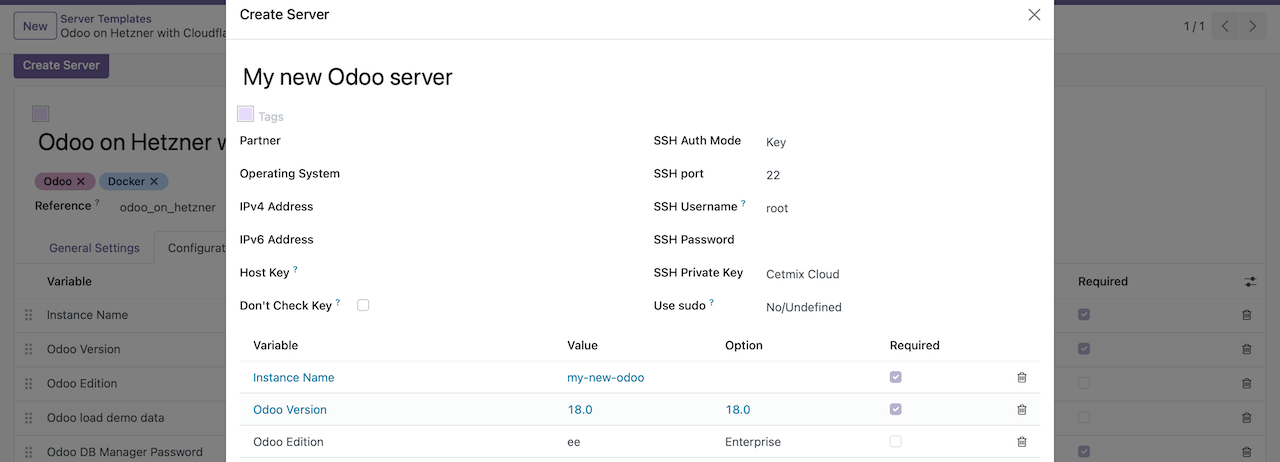Toggle background Required checkbox for Odoo DB Manager Password

click(1084, 451)
